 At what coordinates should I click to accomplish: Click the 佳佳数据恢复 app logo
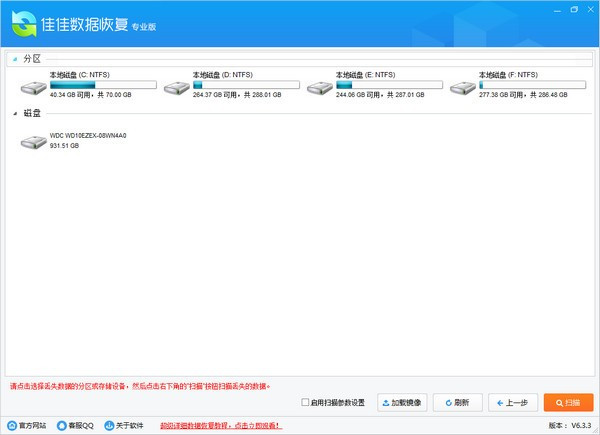pyautogui.click(x=24, y=24)
